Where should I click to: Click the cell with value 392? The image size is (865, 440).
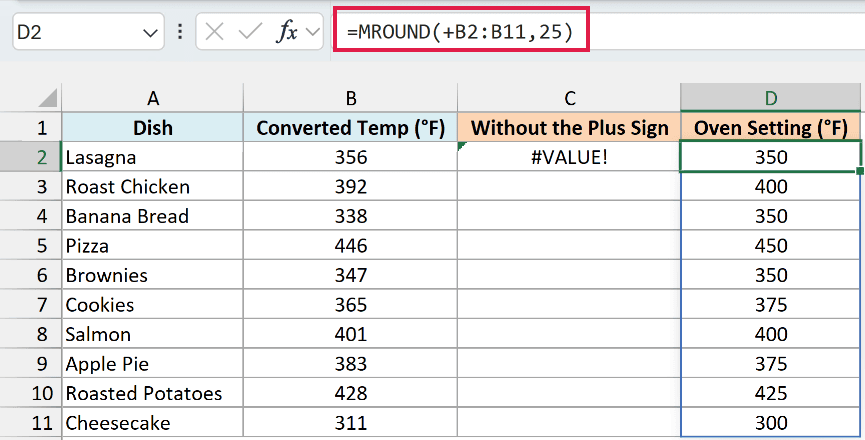(x=350, y=186)
